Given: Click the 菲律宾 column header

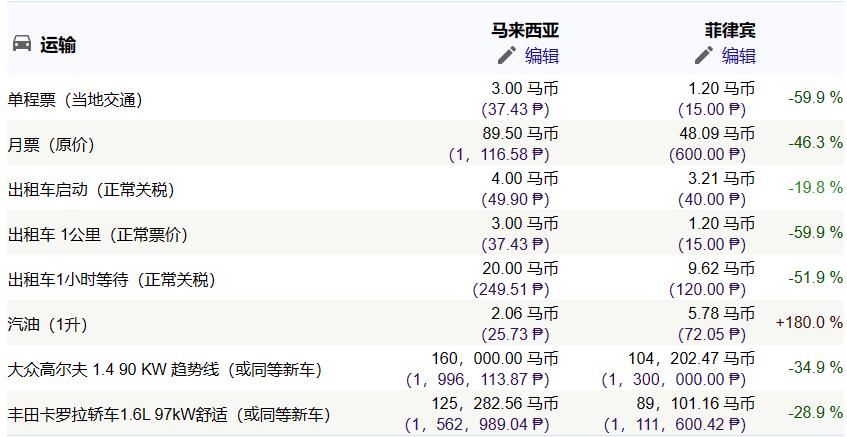Looking at the screenshot, I should (730, 30).
